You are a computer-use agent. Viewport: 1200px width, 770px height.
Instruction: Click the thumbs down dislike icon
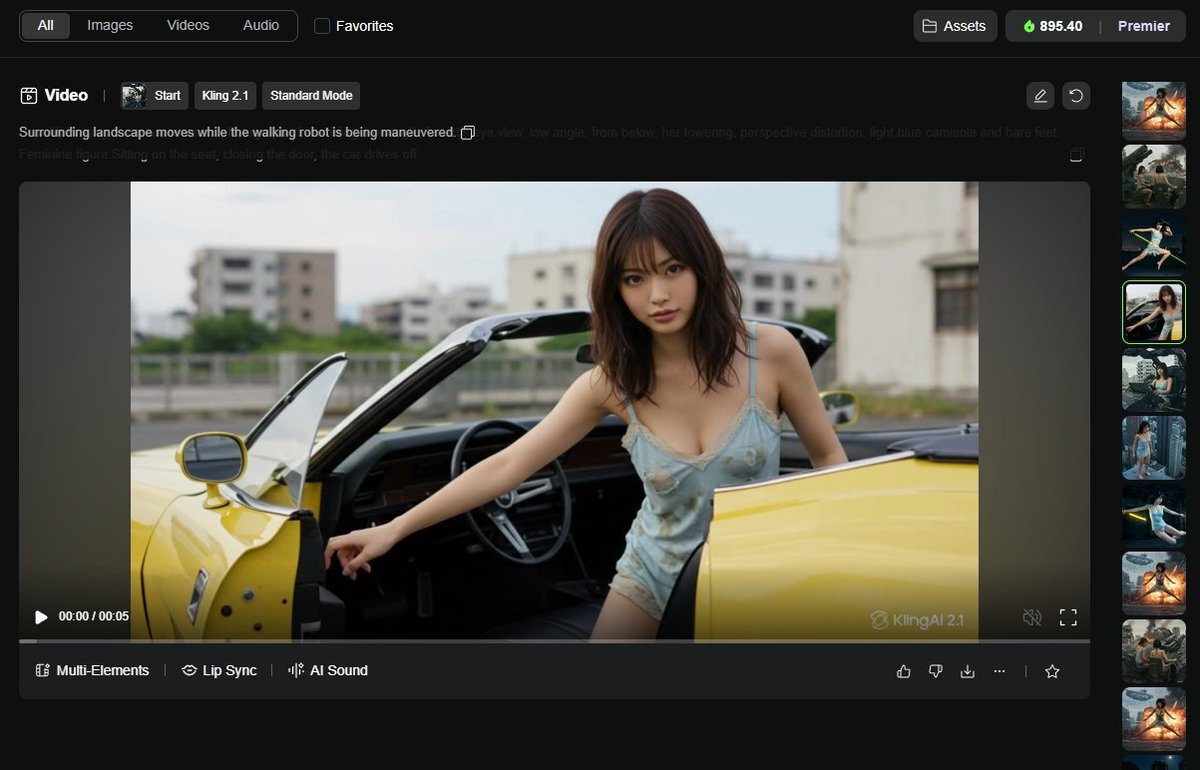(x=936, y=672)
